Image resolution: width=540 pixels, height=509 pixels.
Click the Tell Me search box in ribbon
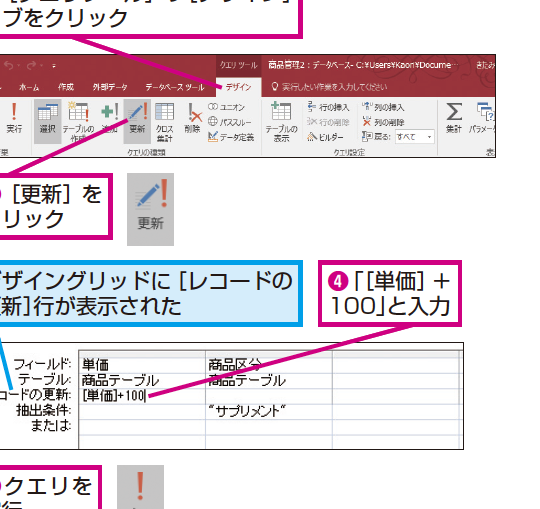(x=329, y=87)
